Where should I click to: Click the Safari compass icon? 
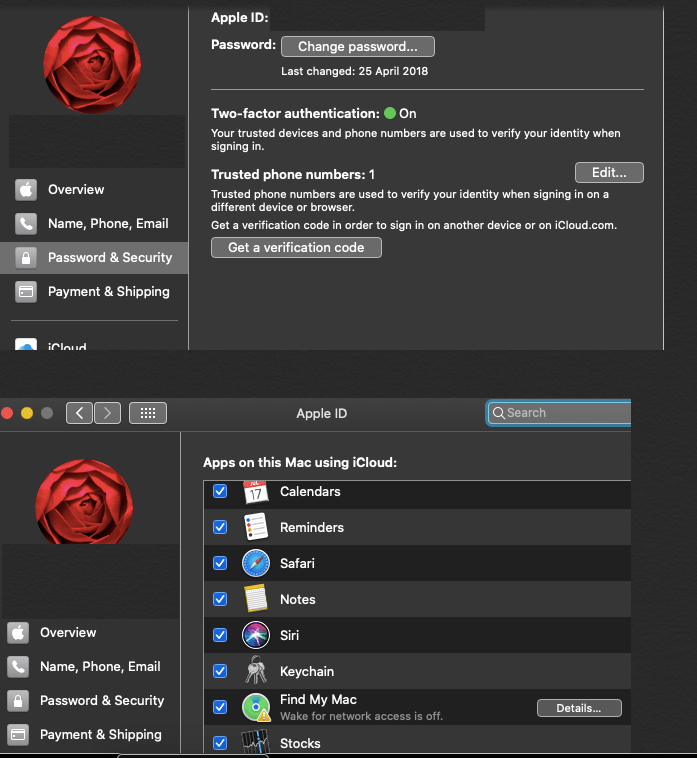point(256,563)
